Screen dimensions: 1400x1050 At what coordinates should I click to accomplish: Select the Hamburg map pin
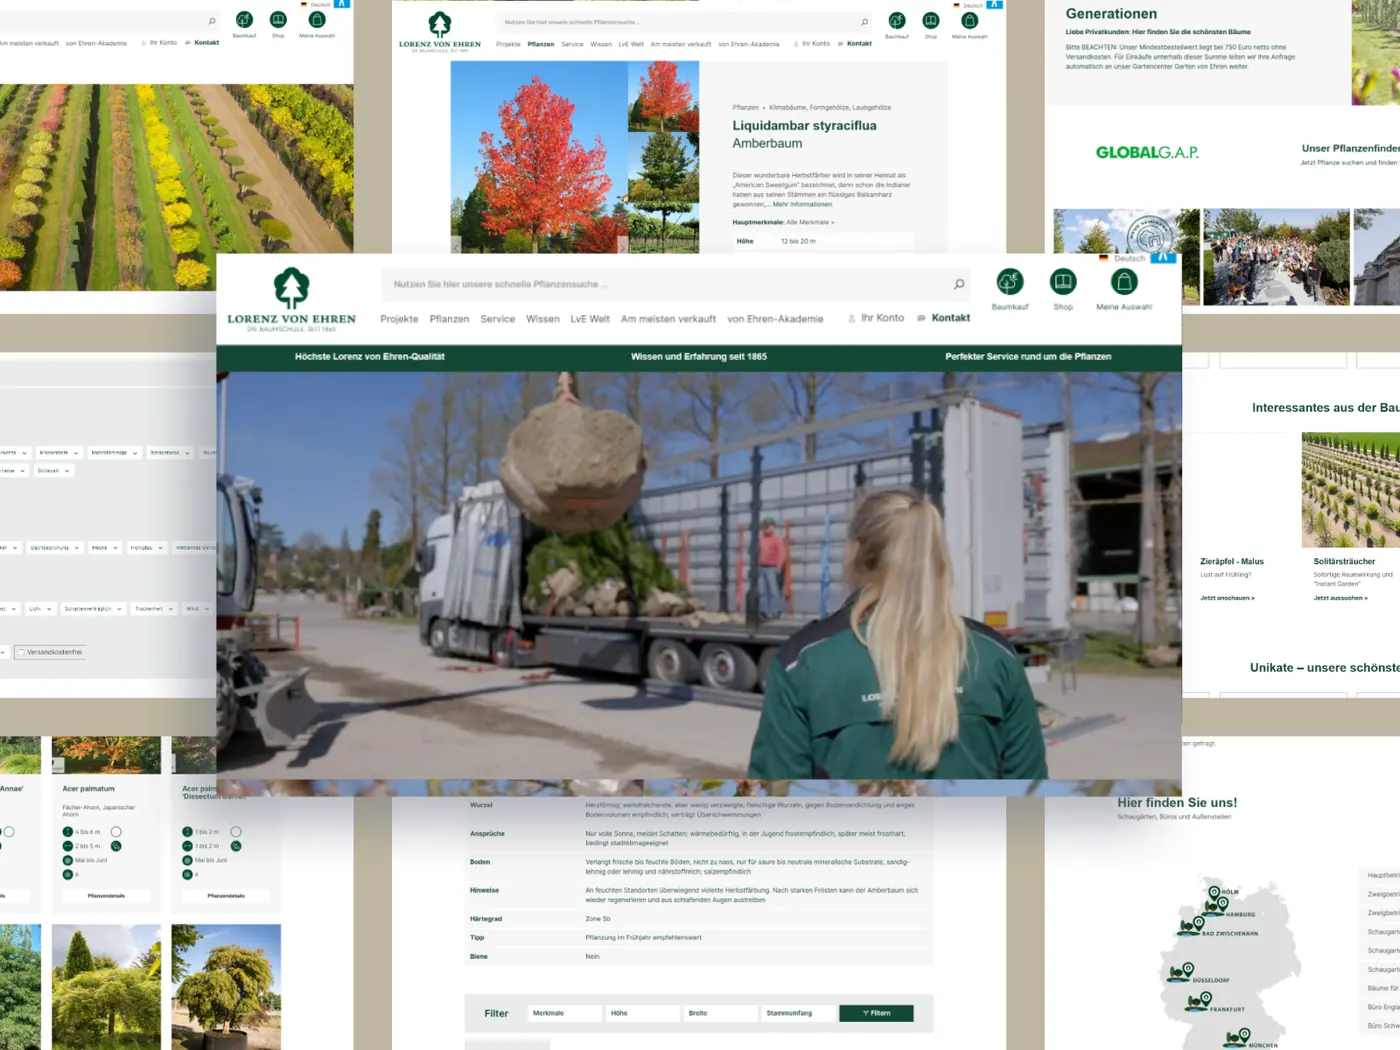[1222, 905]
